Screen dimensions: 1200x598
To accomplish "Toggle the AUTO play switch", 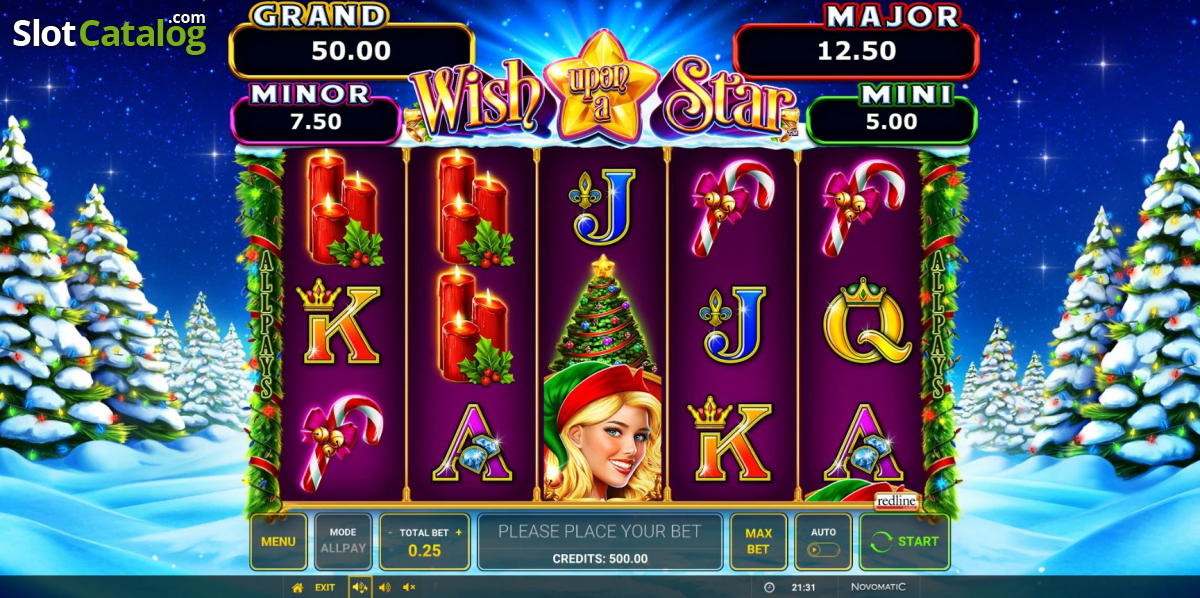I will [x=823, y=551].
